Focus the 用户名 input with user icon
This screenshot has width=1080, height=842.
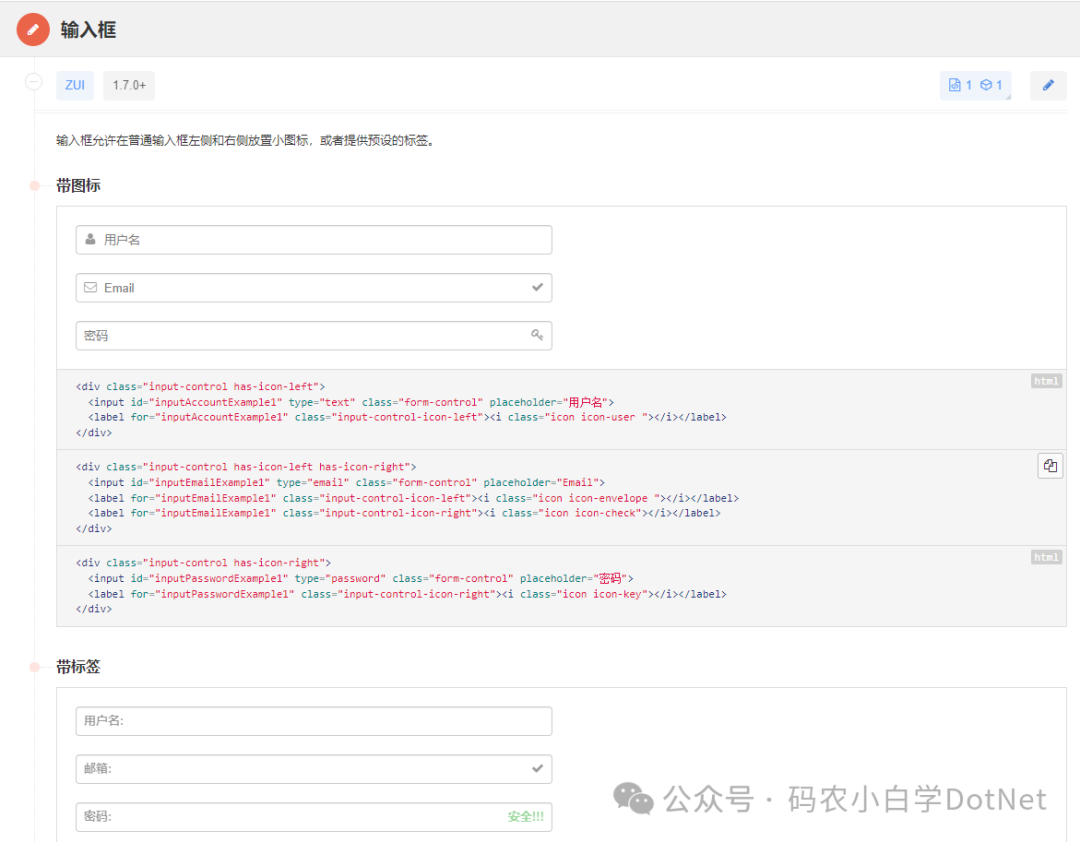click(320, 240)
